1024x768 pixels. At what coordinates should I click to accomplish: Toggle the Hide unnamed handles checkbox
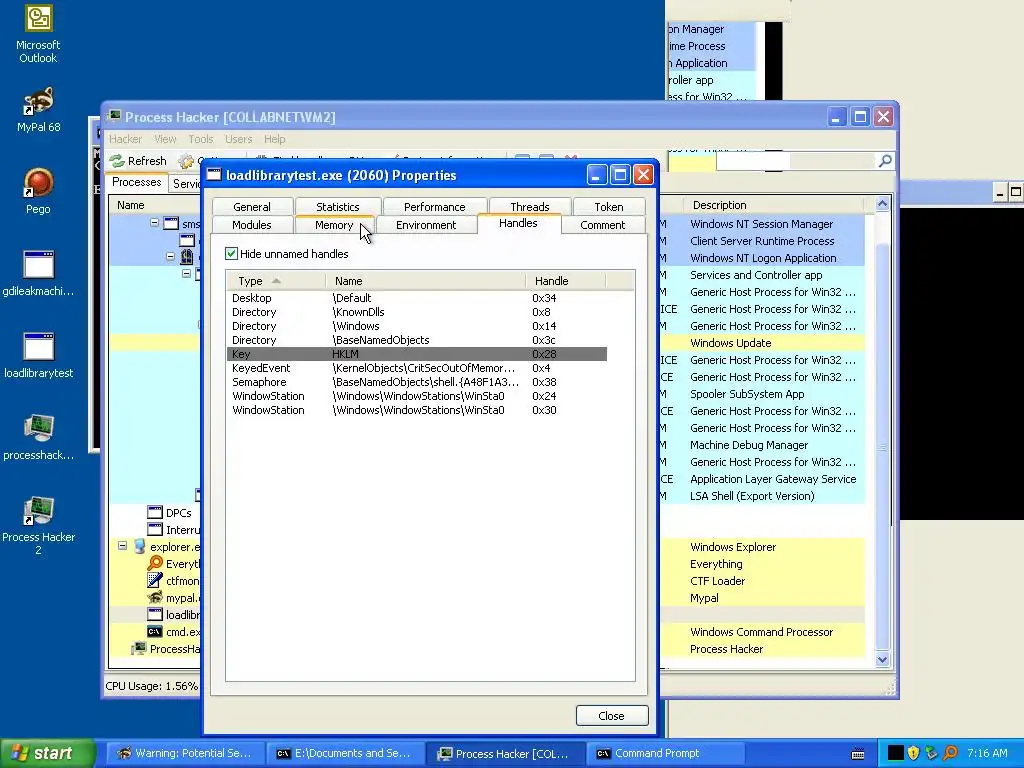231,253
